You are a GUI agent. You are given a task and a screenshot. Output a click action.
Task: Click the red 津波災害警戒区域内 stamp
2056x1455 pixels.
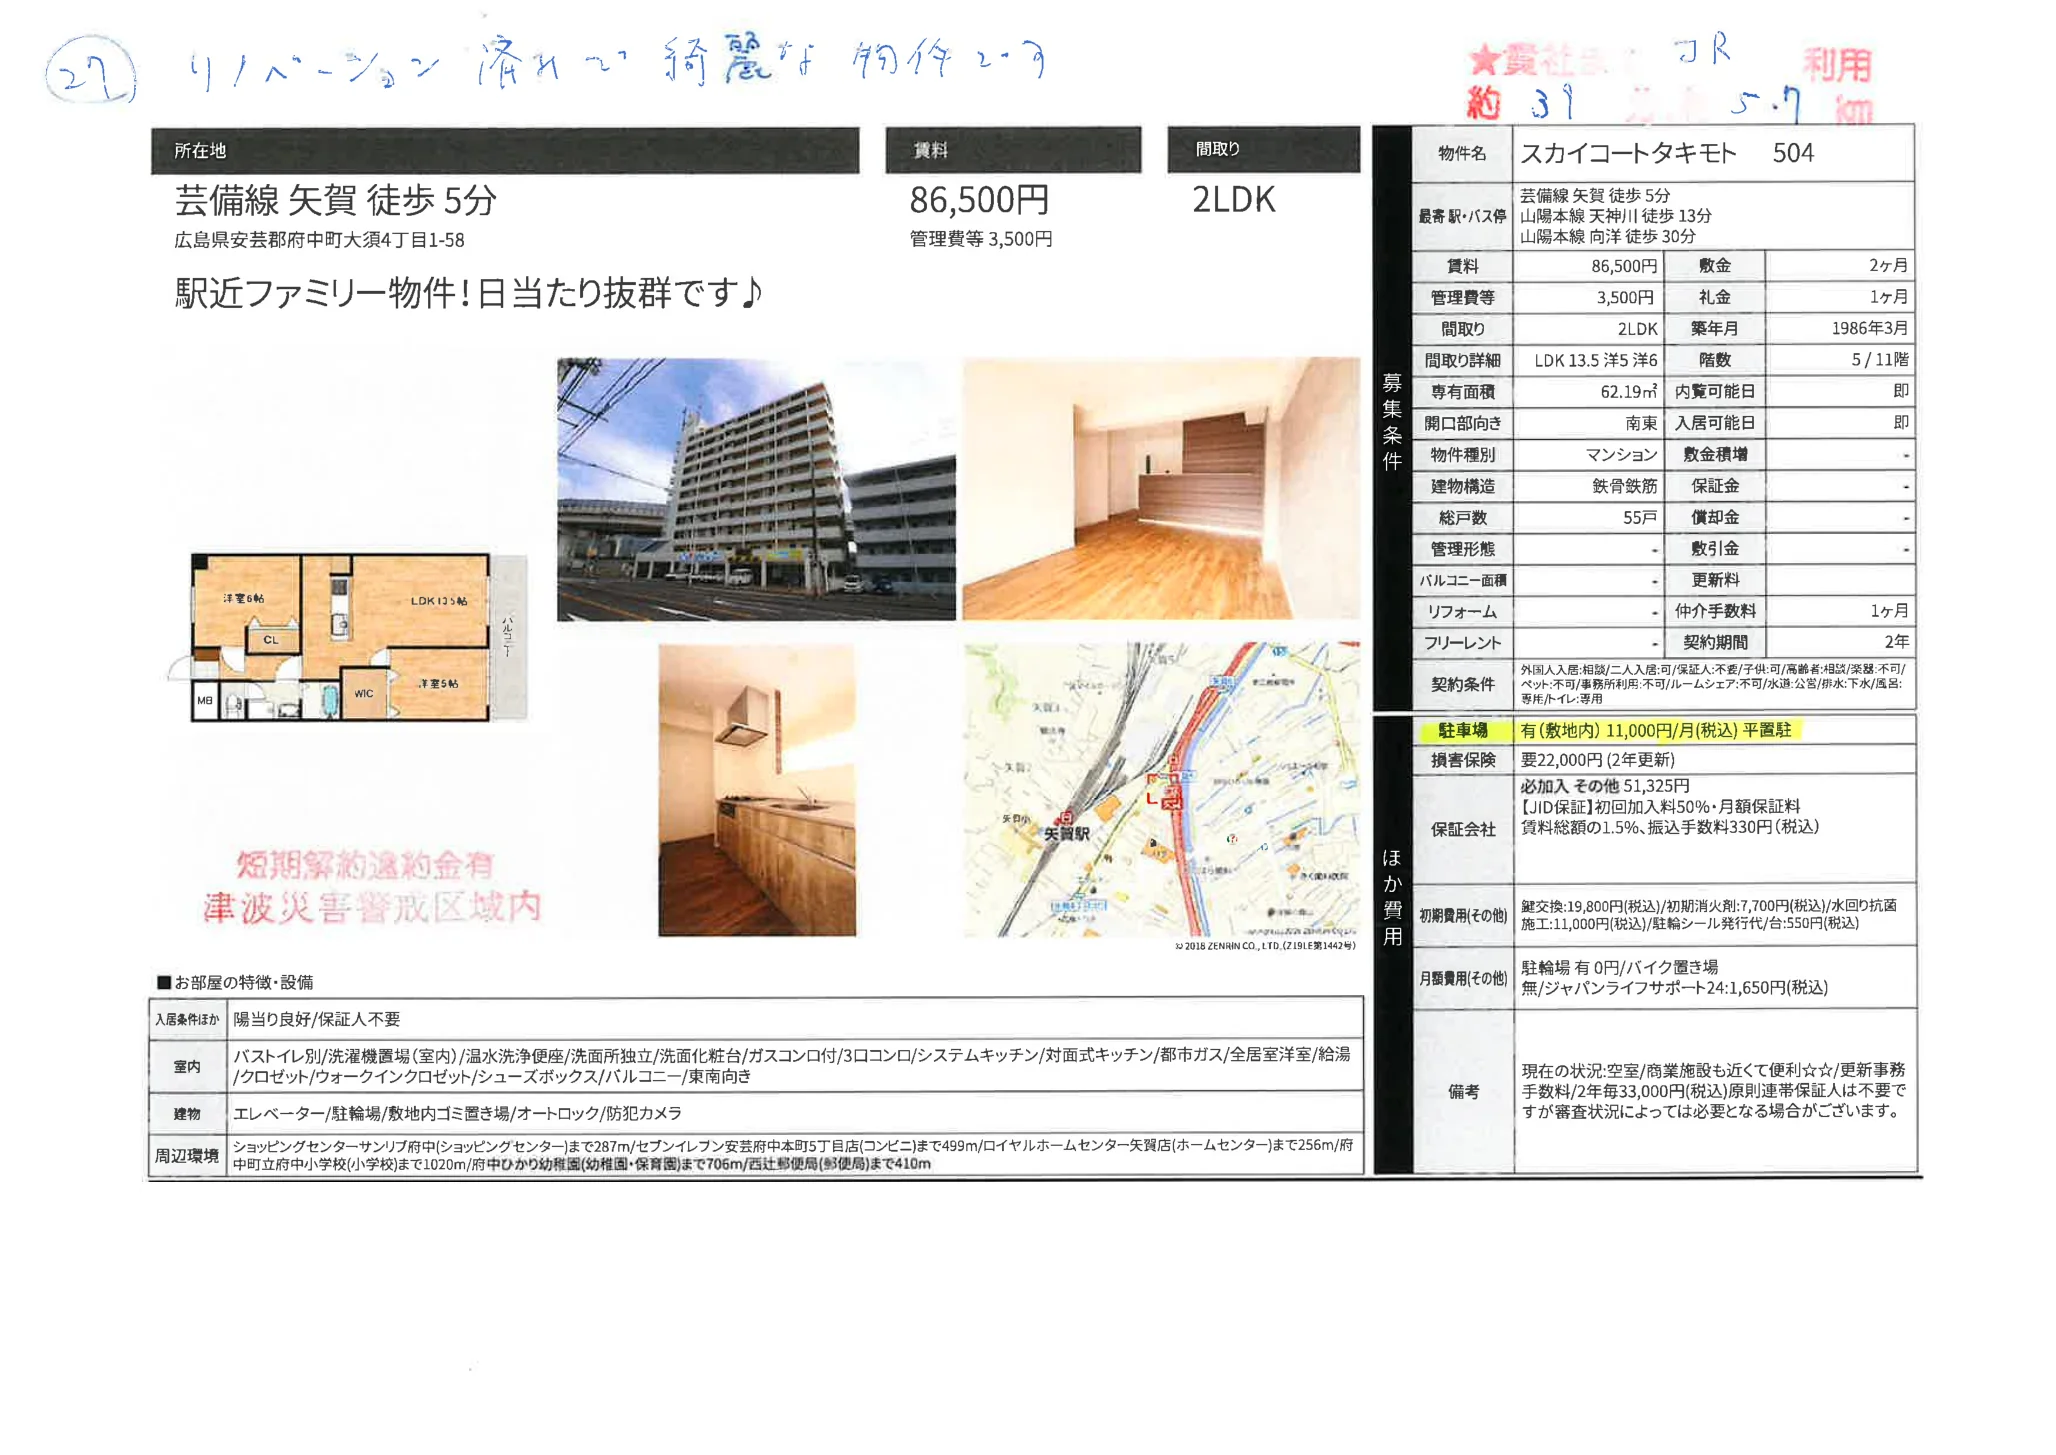(372, 907)
